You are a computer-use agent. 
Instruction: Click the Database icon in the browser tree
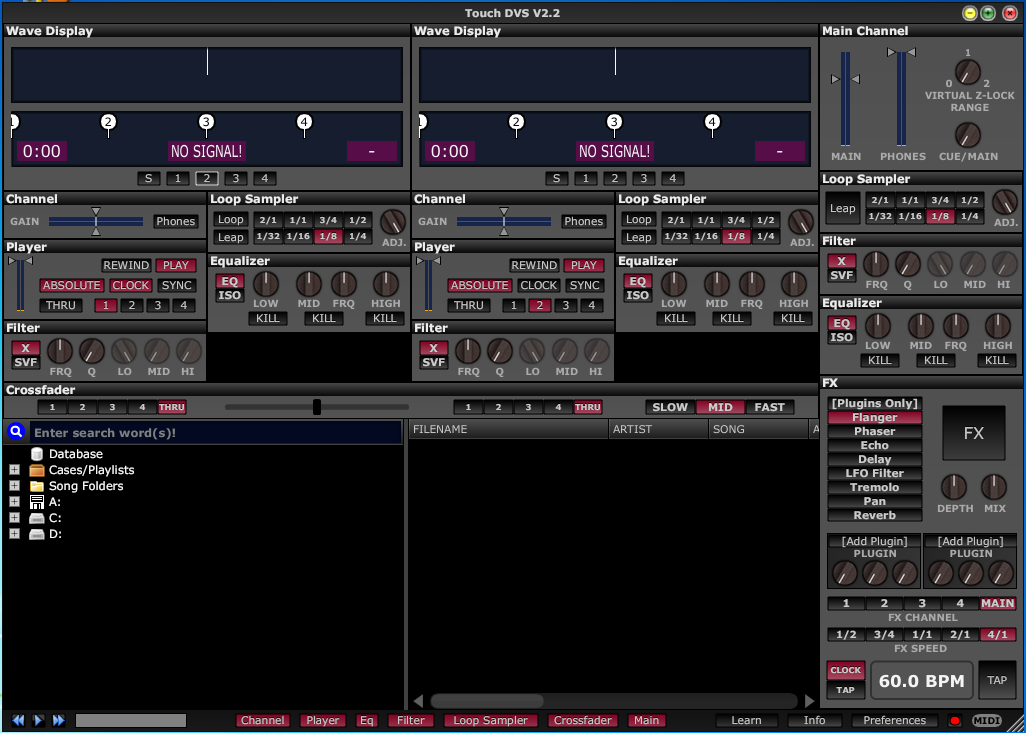click(x=37, y=454)
